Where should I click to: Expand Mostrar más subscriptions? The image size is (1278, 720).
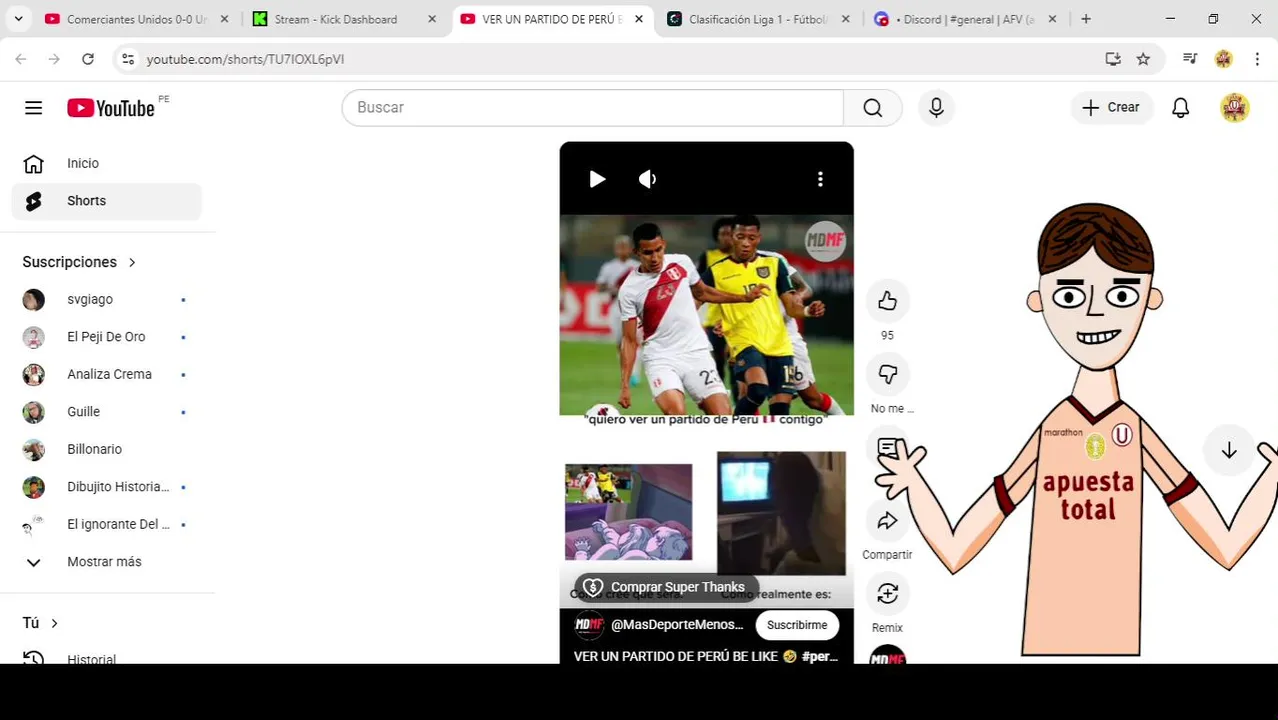(x=107, y=562)
